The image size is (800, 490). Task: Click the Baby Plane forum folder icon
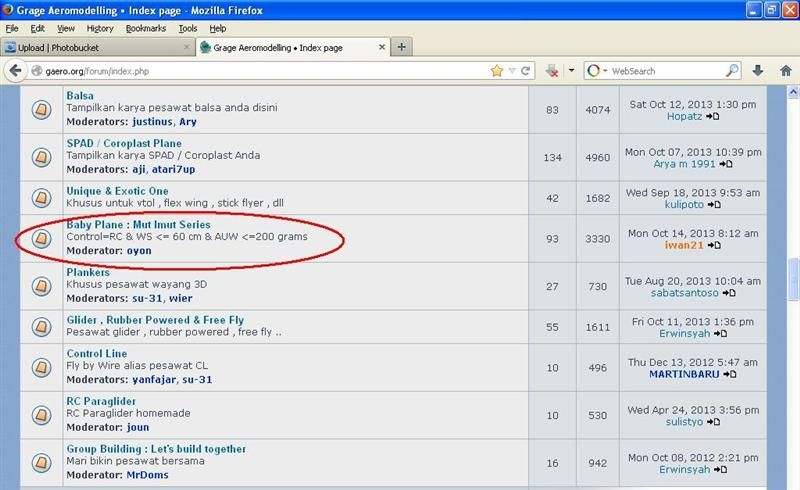tap(41, 238)
